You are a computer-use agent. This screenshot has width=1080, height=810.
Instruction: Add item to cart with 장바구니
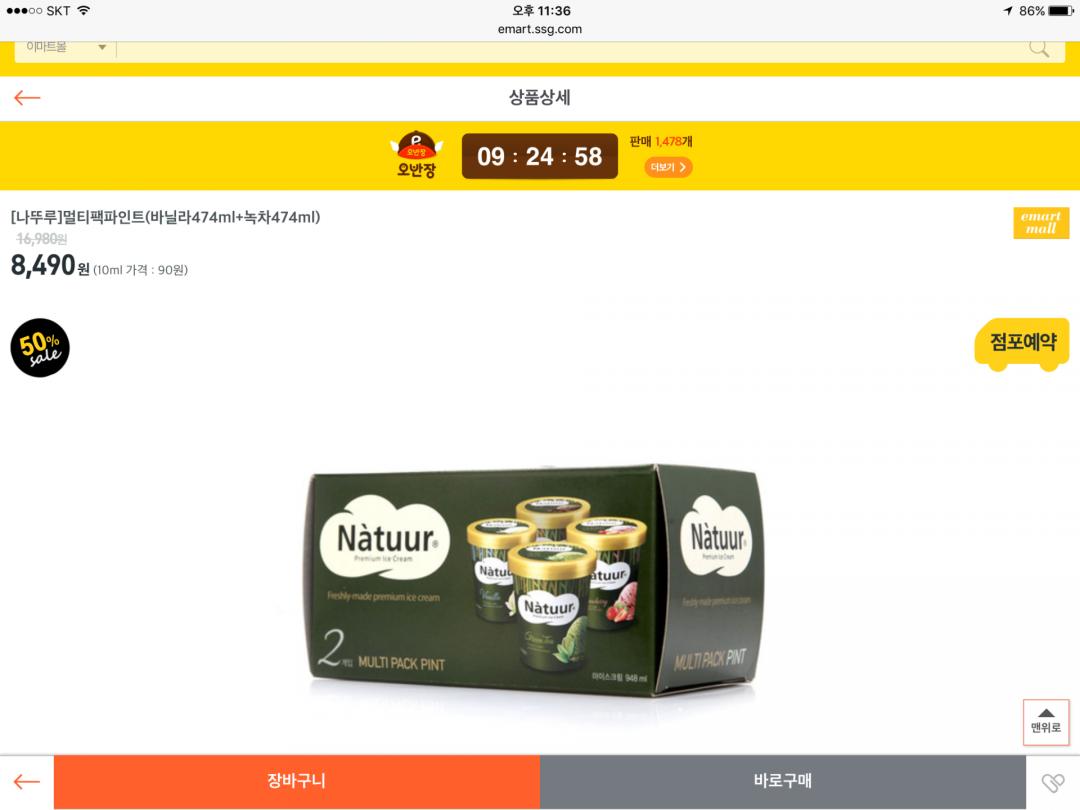tap(297, 781)
